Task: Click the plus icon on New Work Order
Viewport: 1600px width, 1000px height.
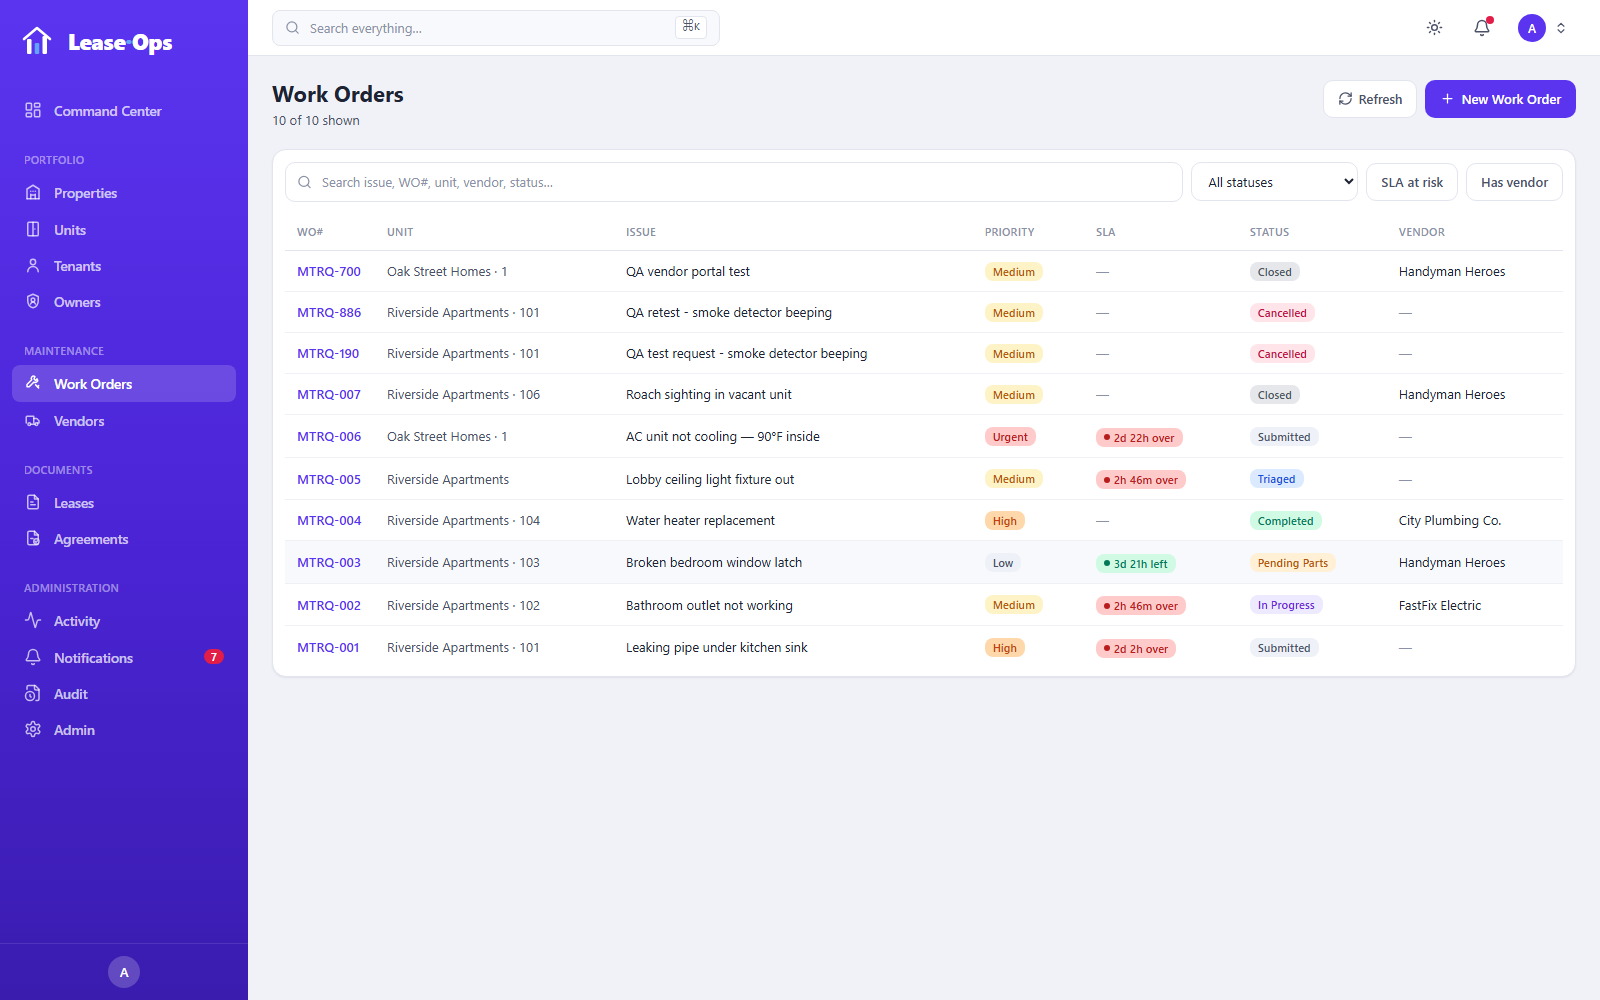Action: click(1447, 99)
